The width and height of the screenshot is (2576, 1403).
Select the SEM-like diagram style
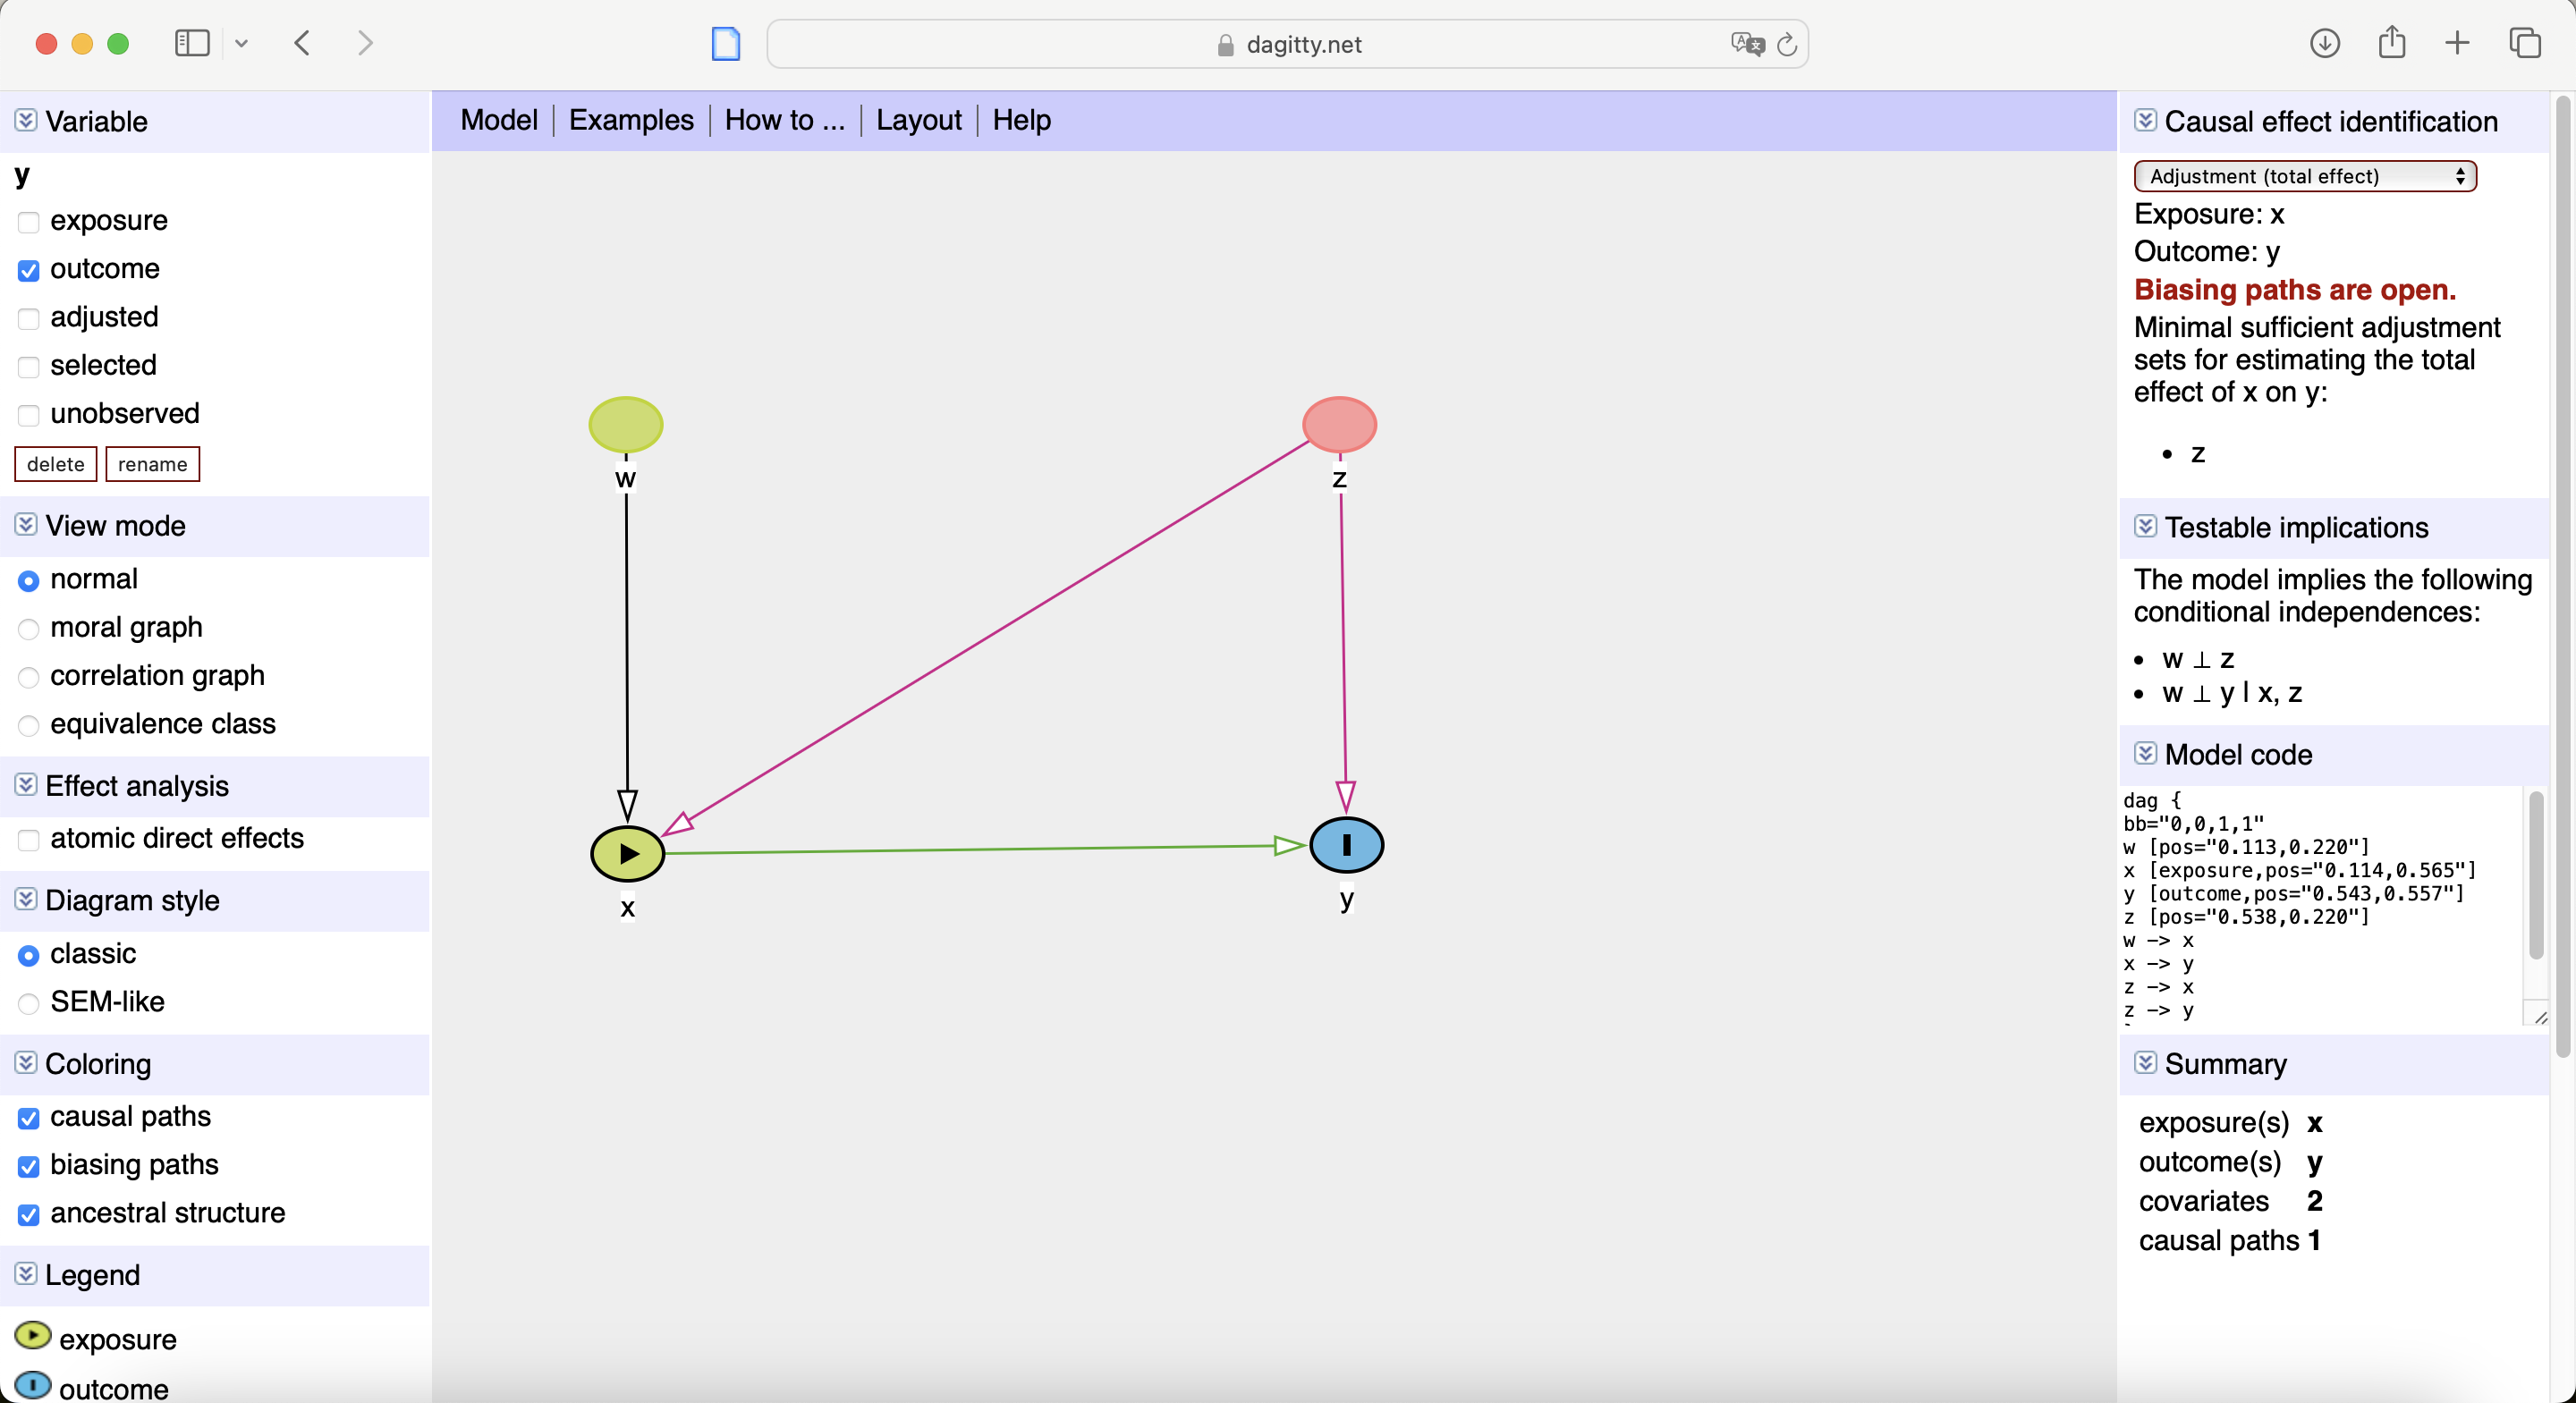coord(29,1003)
